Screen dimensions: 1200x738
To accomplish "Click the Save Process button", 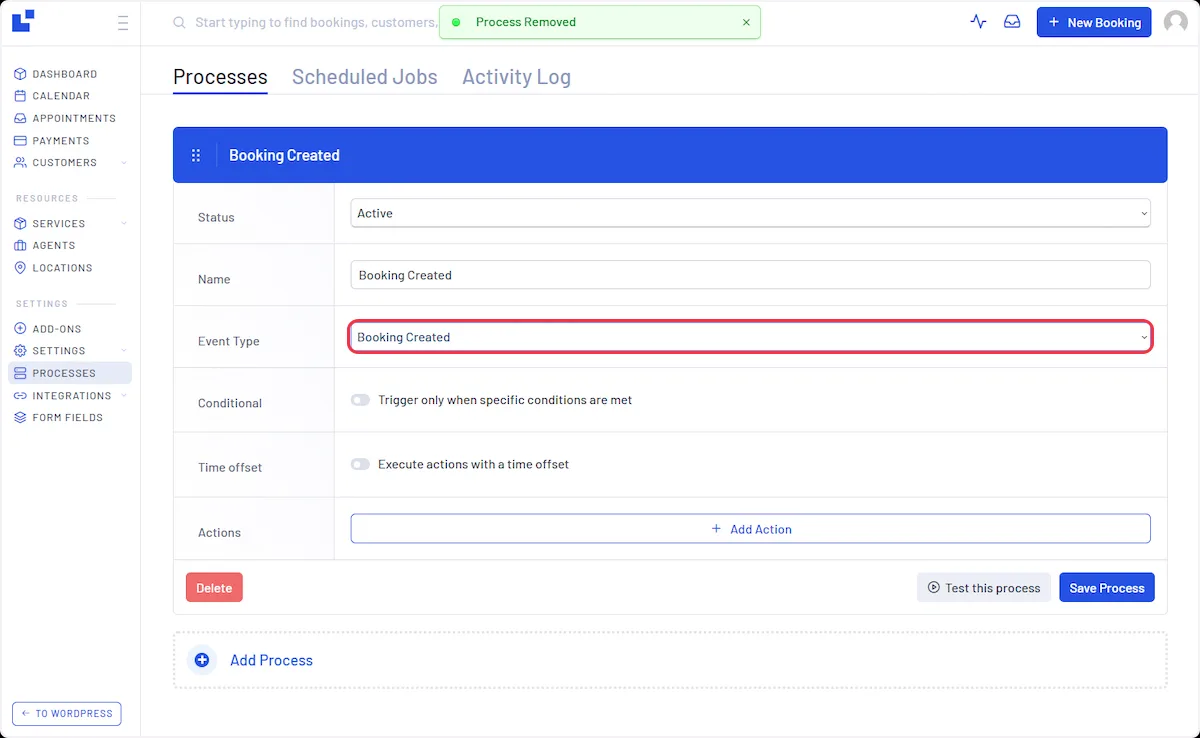I will (1107, 588).
